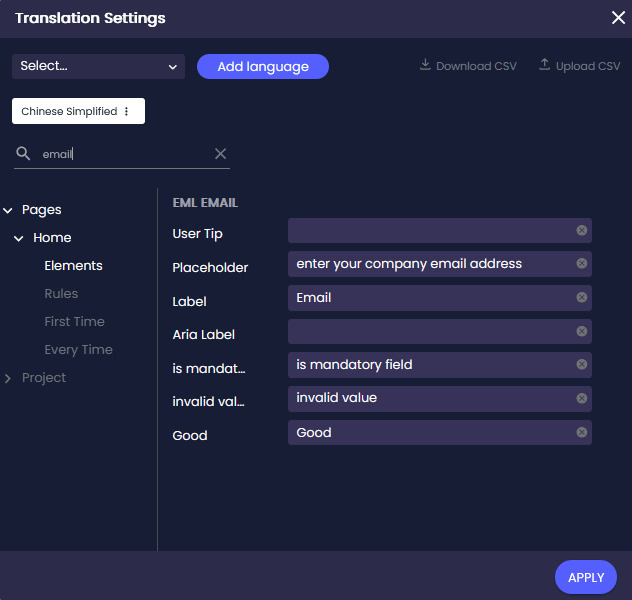
Task: Click the APPLY button
Action: click(x=586, y=577)
